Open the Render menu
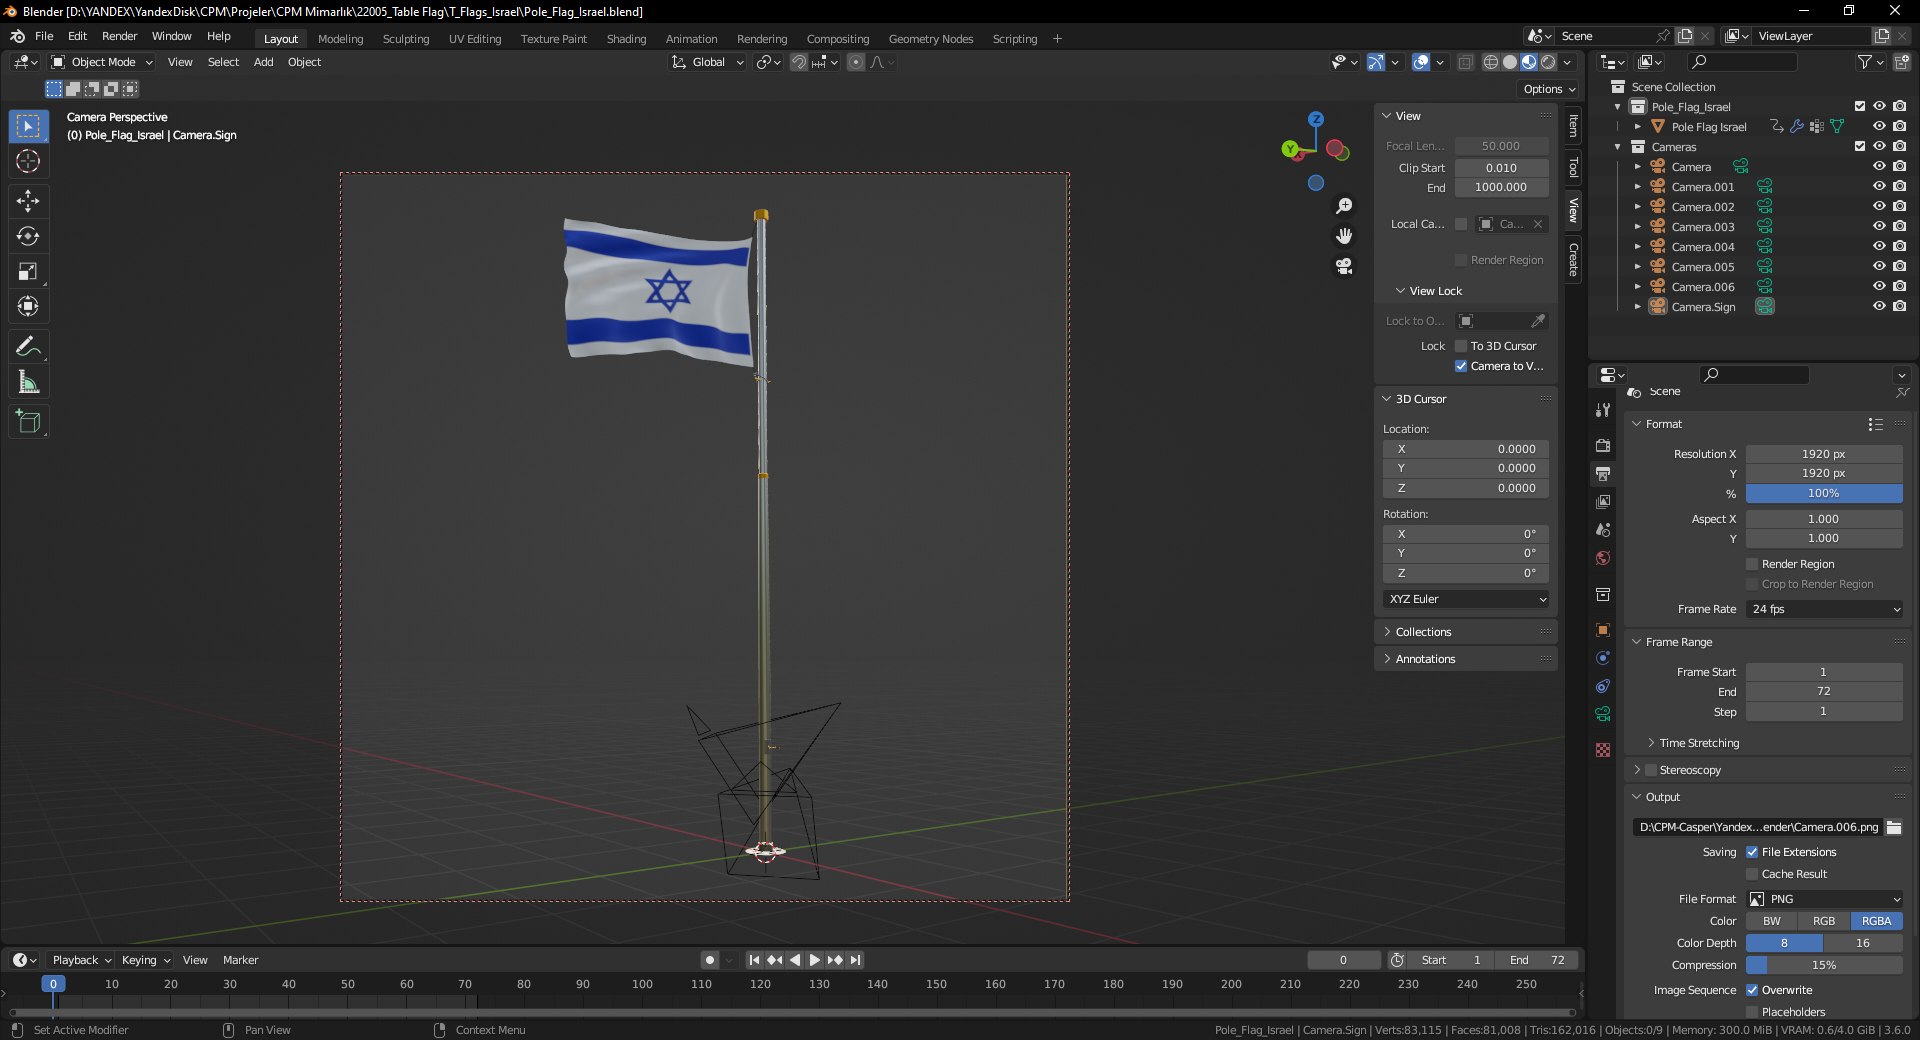The width and height of the screenshot is (1920, 1040). (x=120, y=36)
